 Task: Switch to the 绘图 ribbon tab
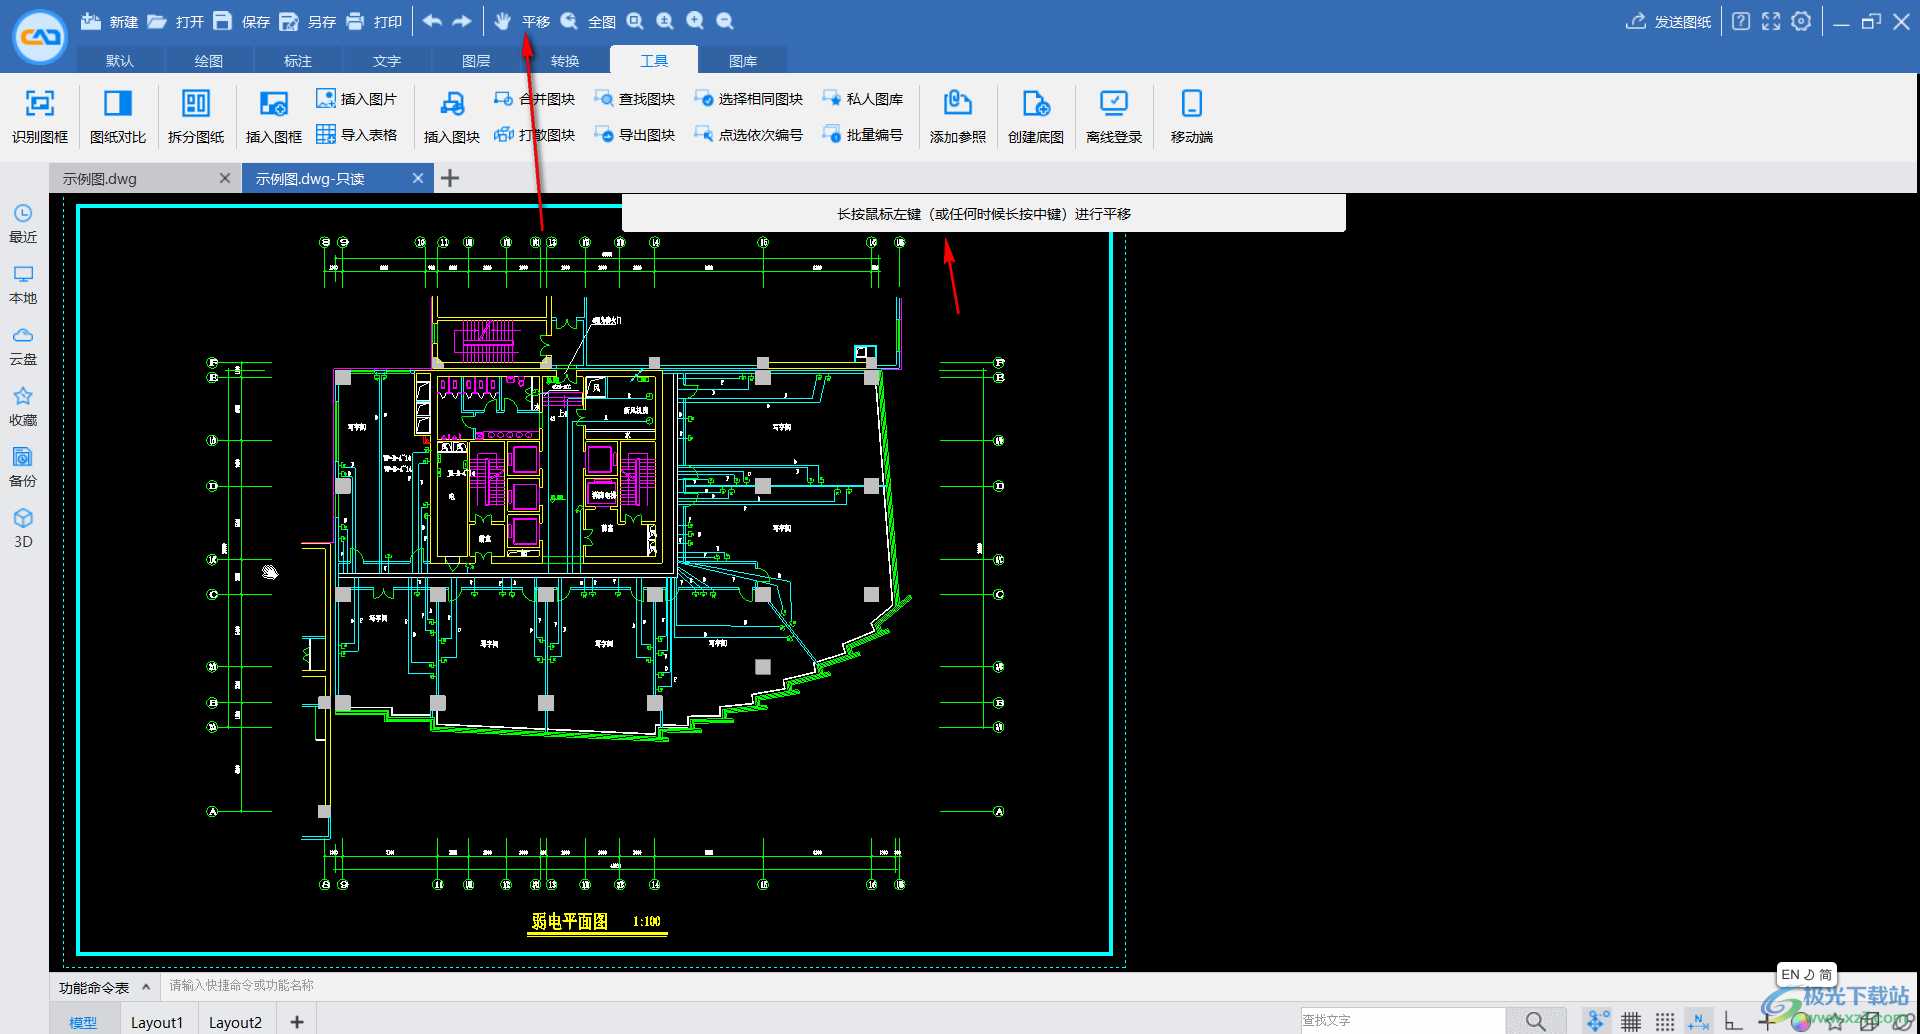coord(209,60)
